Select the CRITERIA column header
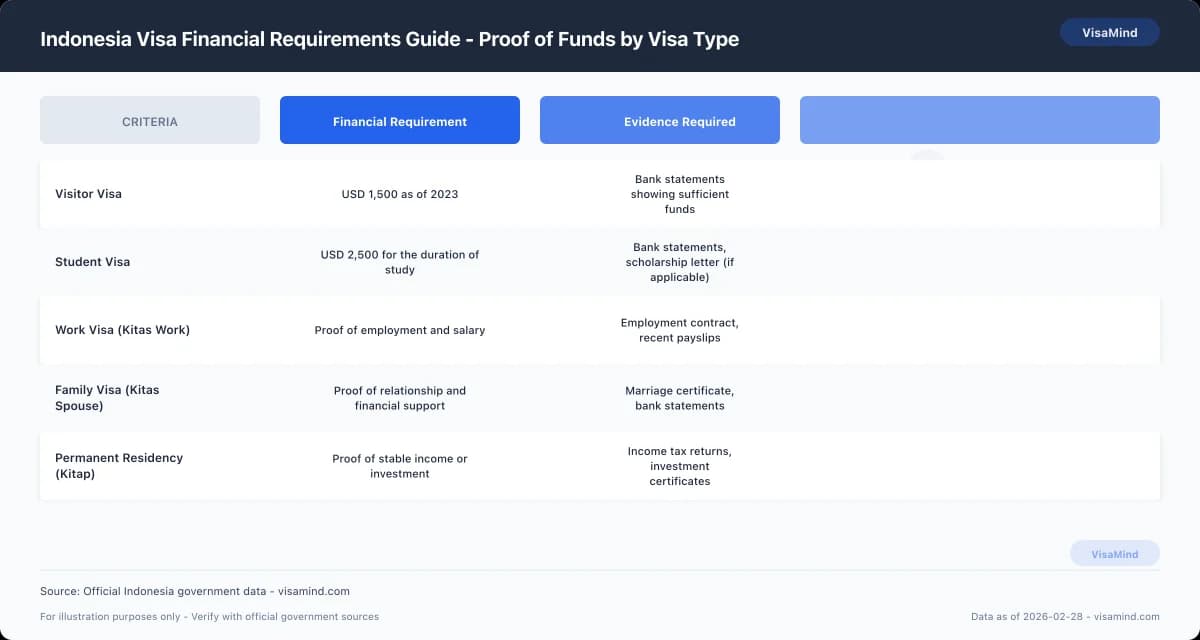The height and width of the screenshot is (640, 1200). pyautogui.click(x=149, y=120)
